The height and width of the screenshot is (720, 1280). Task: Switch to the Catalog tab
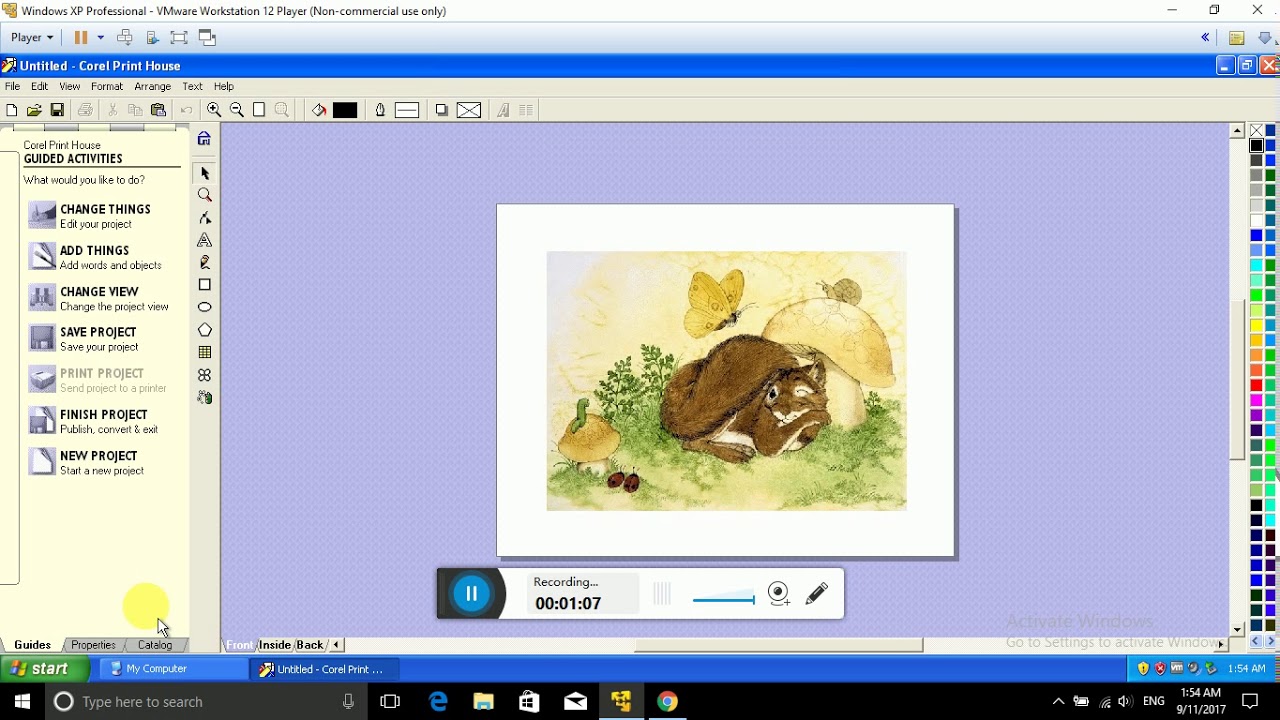tap(155, 645)
